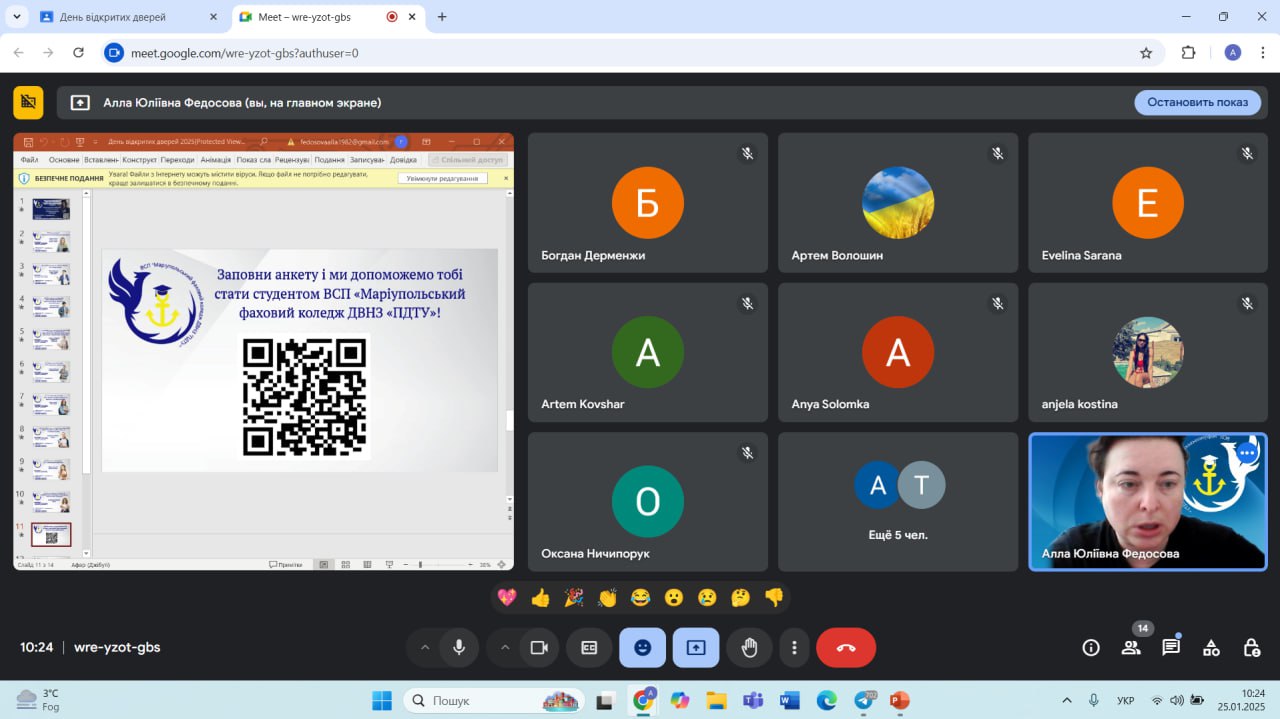The width and height of the screenshot is (1280, 719).
Task: Expand audio settings arrow beside microphone
Action: click(425, 647)
